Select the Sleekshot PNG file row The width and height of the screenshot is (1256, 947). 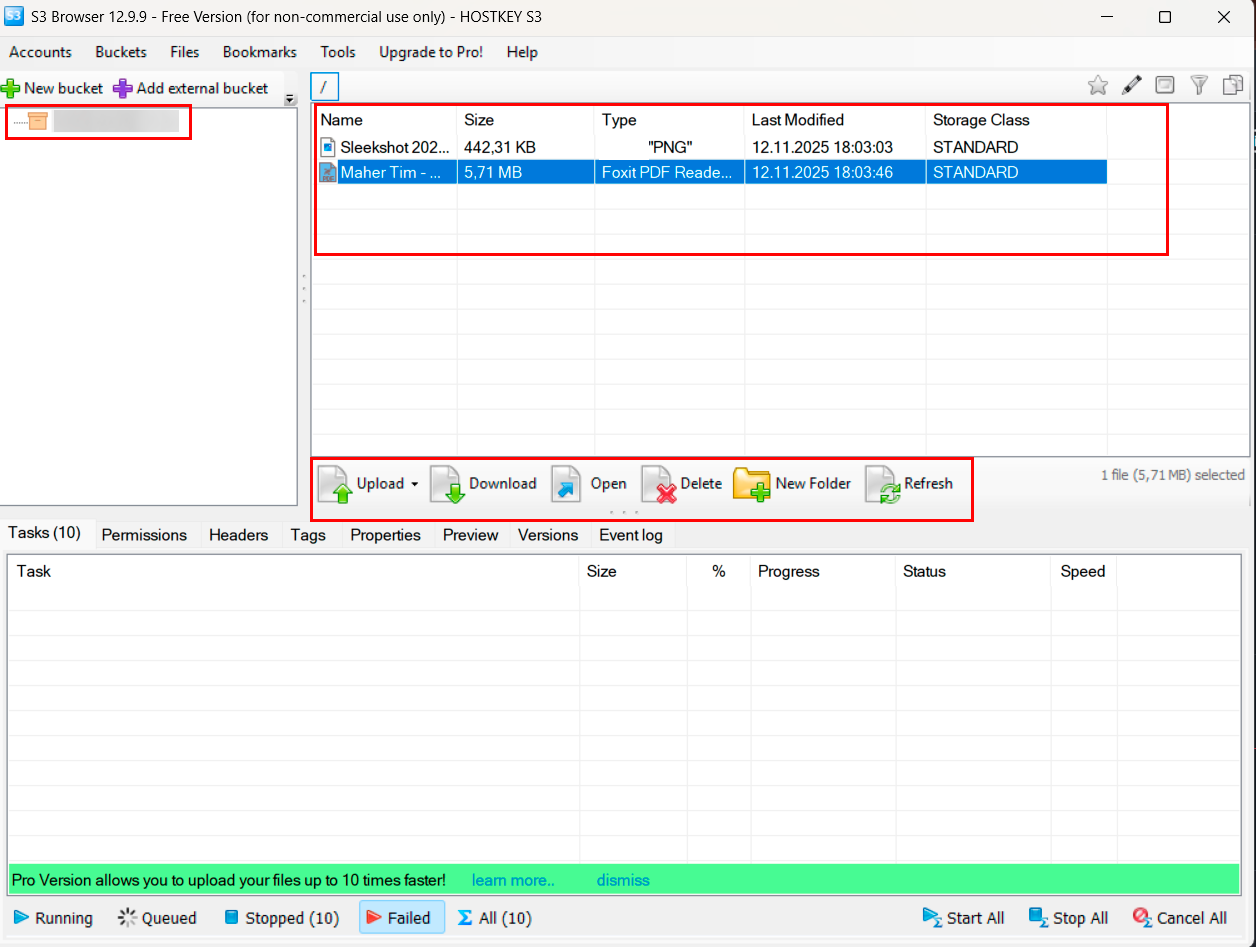pos(395,147)
